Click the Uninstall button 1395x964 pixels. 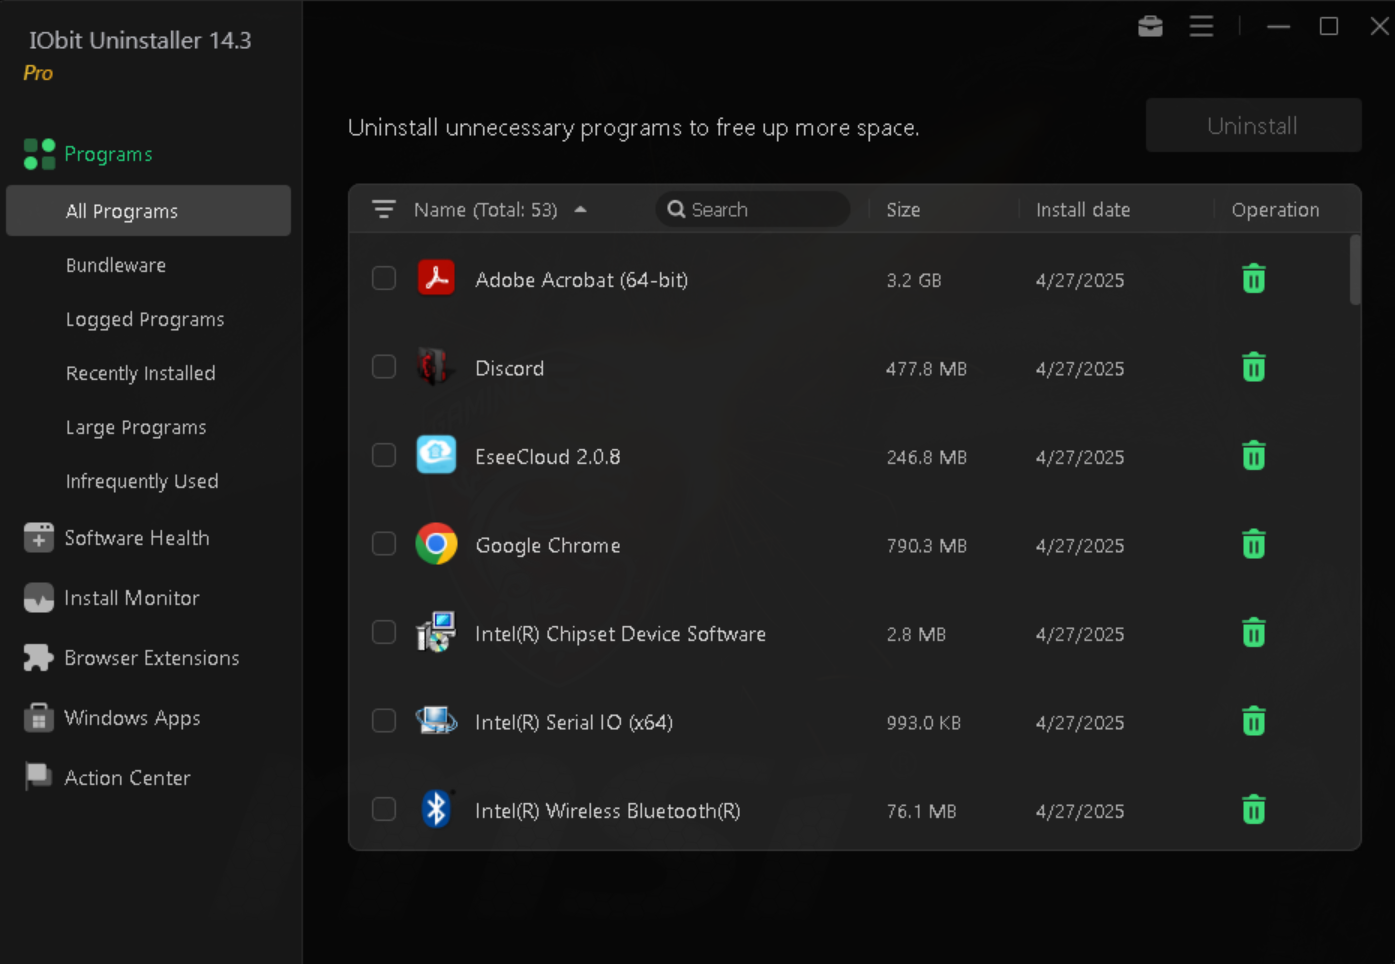coord(1252,126)
